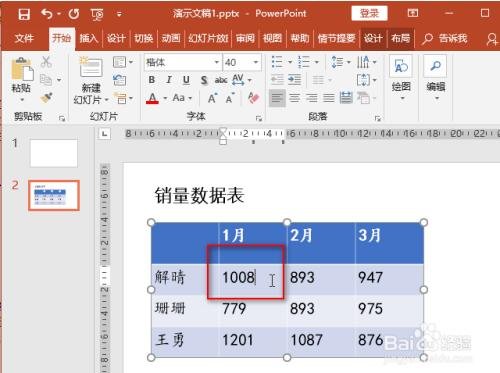Click Increase Font Size icon
500x373 pixels.
[212, 98]
